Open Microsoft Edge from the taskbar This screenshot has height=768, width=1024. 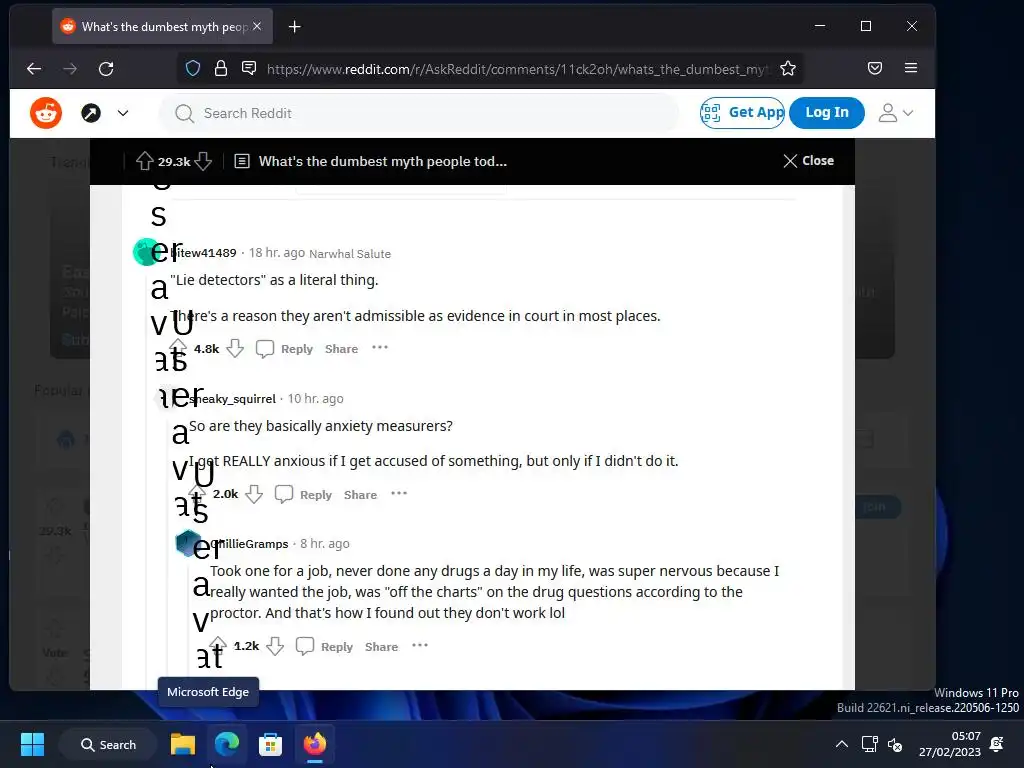[x=227, y=744]
